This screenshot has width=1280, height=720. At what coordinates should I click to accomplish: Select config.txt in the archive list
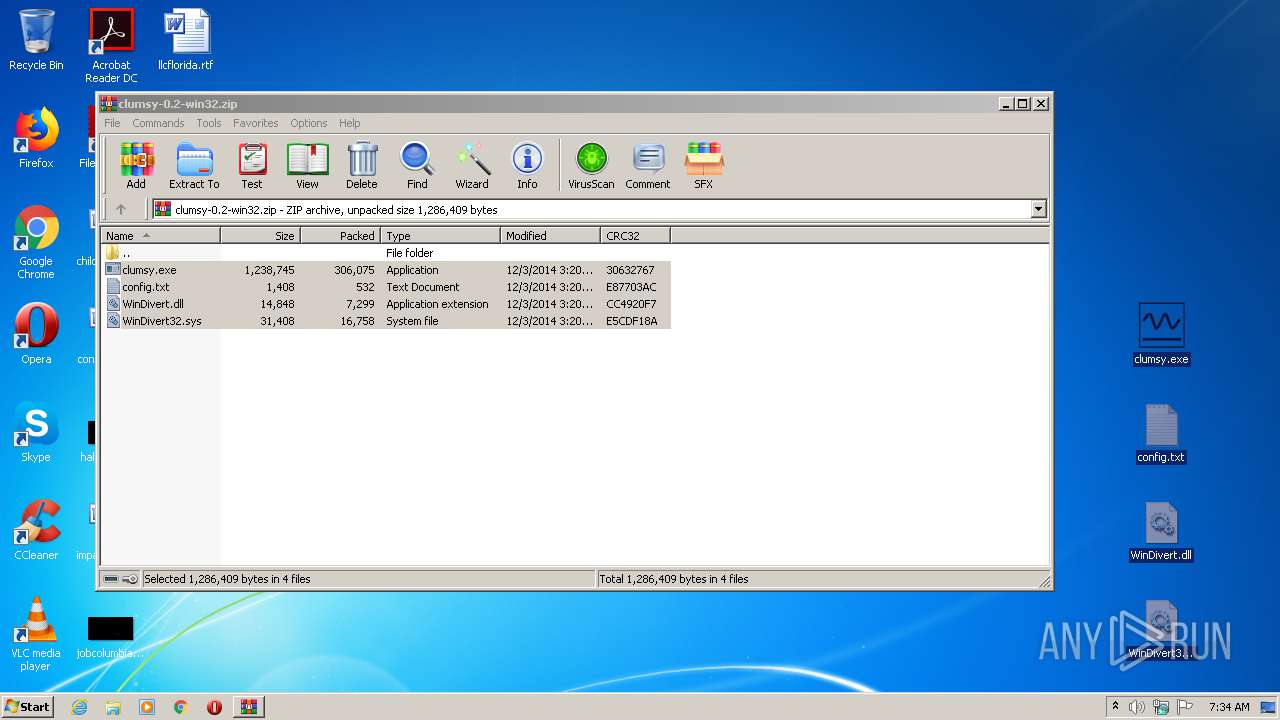tap(386, 287)
